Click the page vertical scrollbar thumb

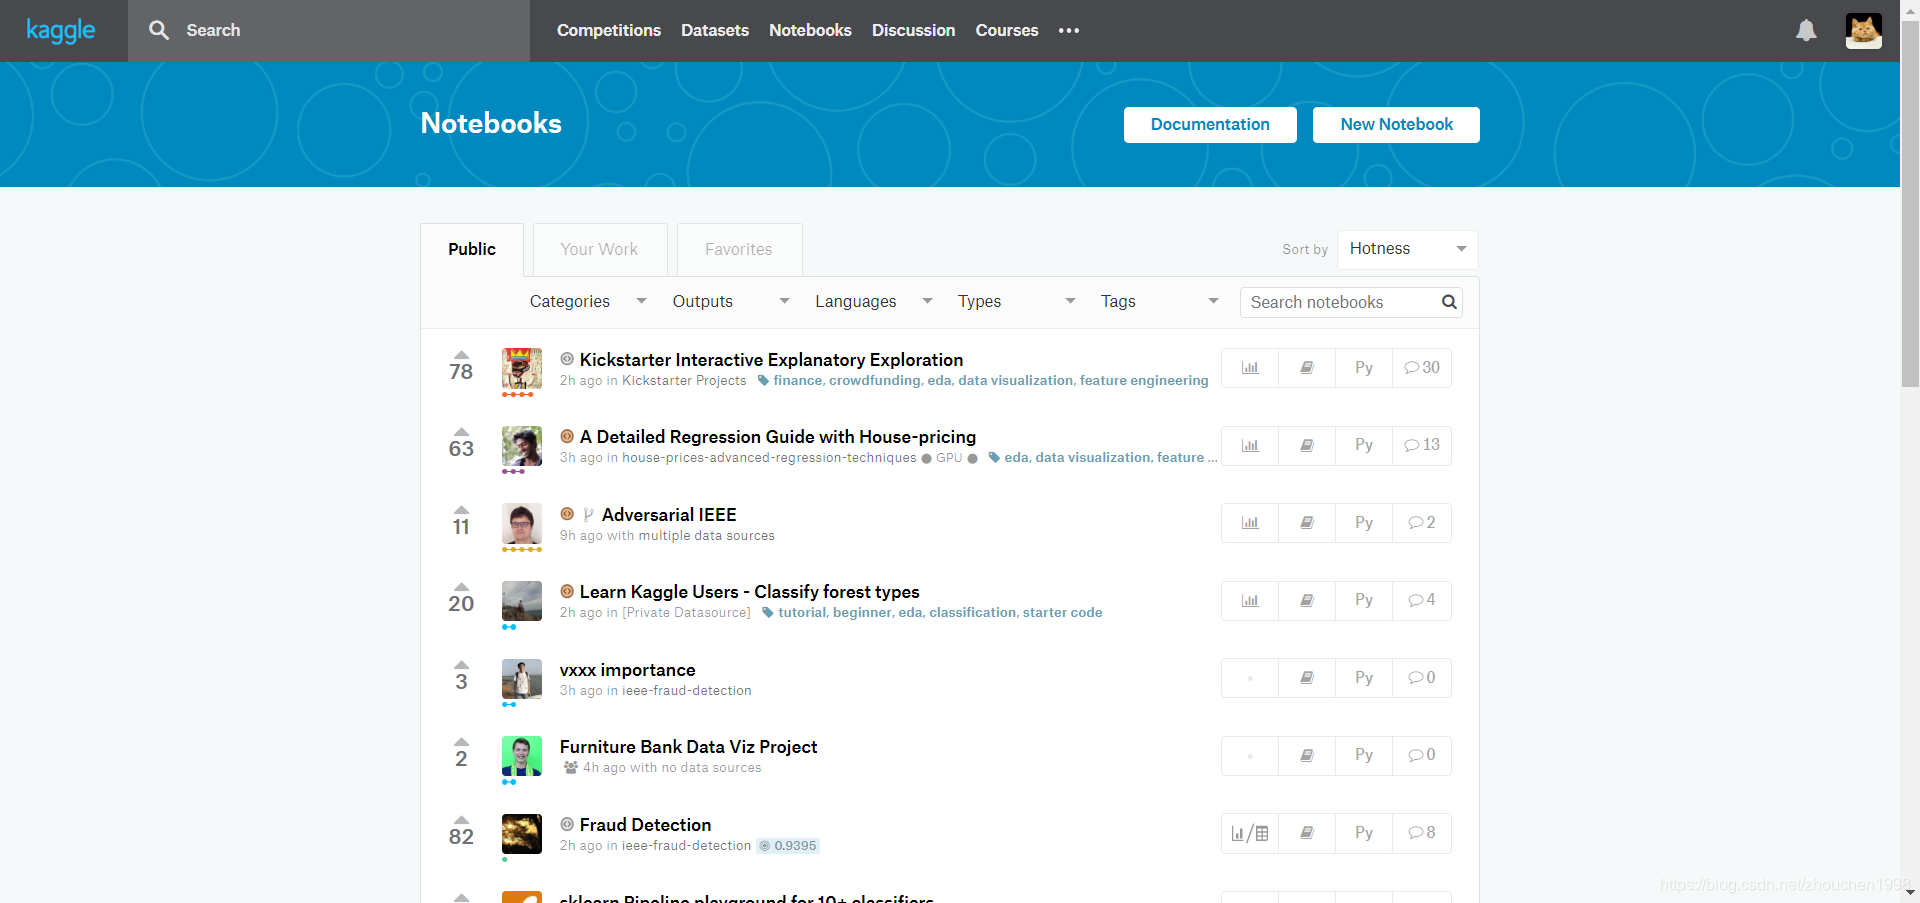tap(1910, 202)
